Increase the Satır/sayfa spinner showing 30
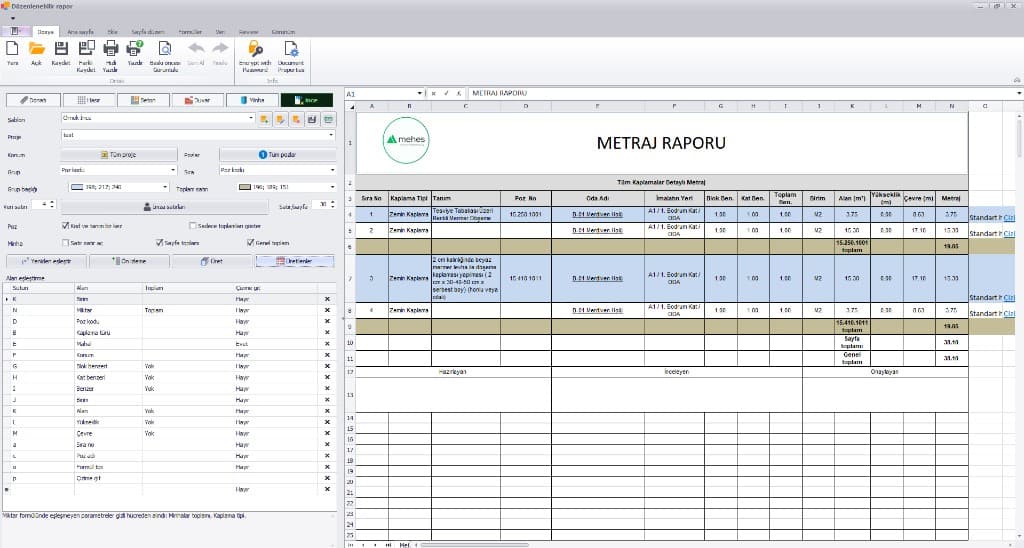Viewport: 1024px width, 548px height. tap(332, 202)
